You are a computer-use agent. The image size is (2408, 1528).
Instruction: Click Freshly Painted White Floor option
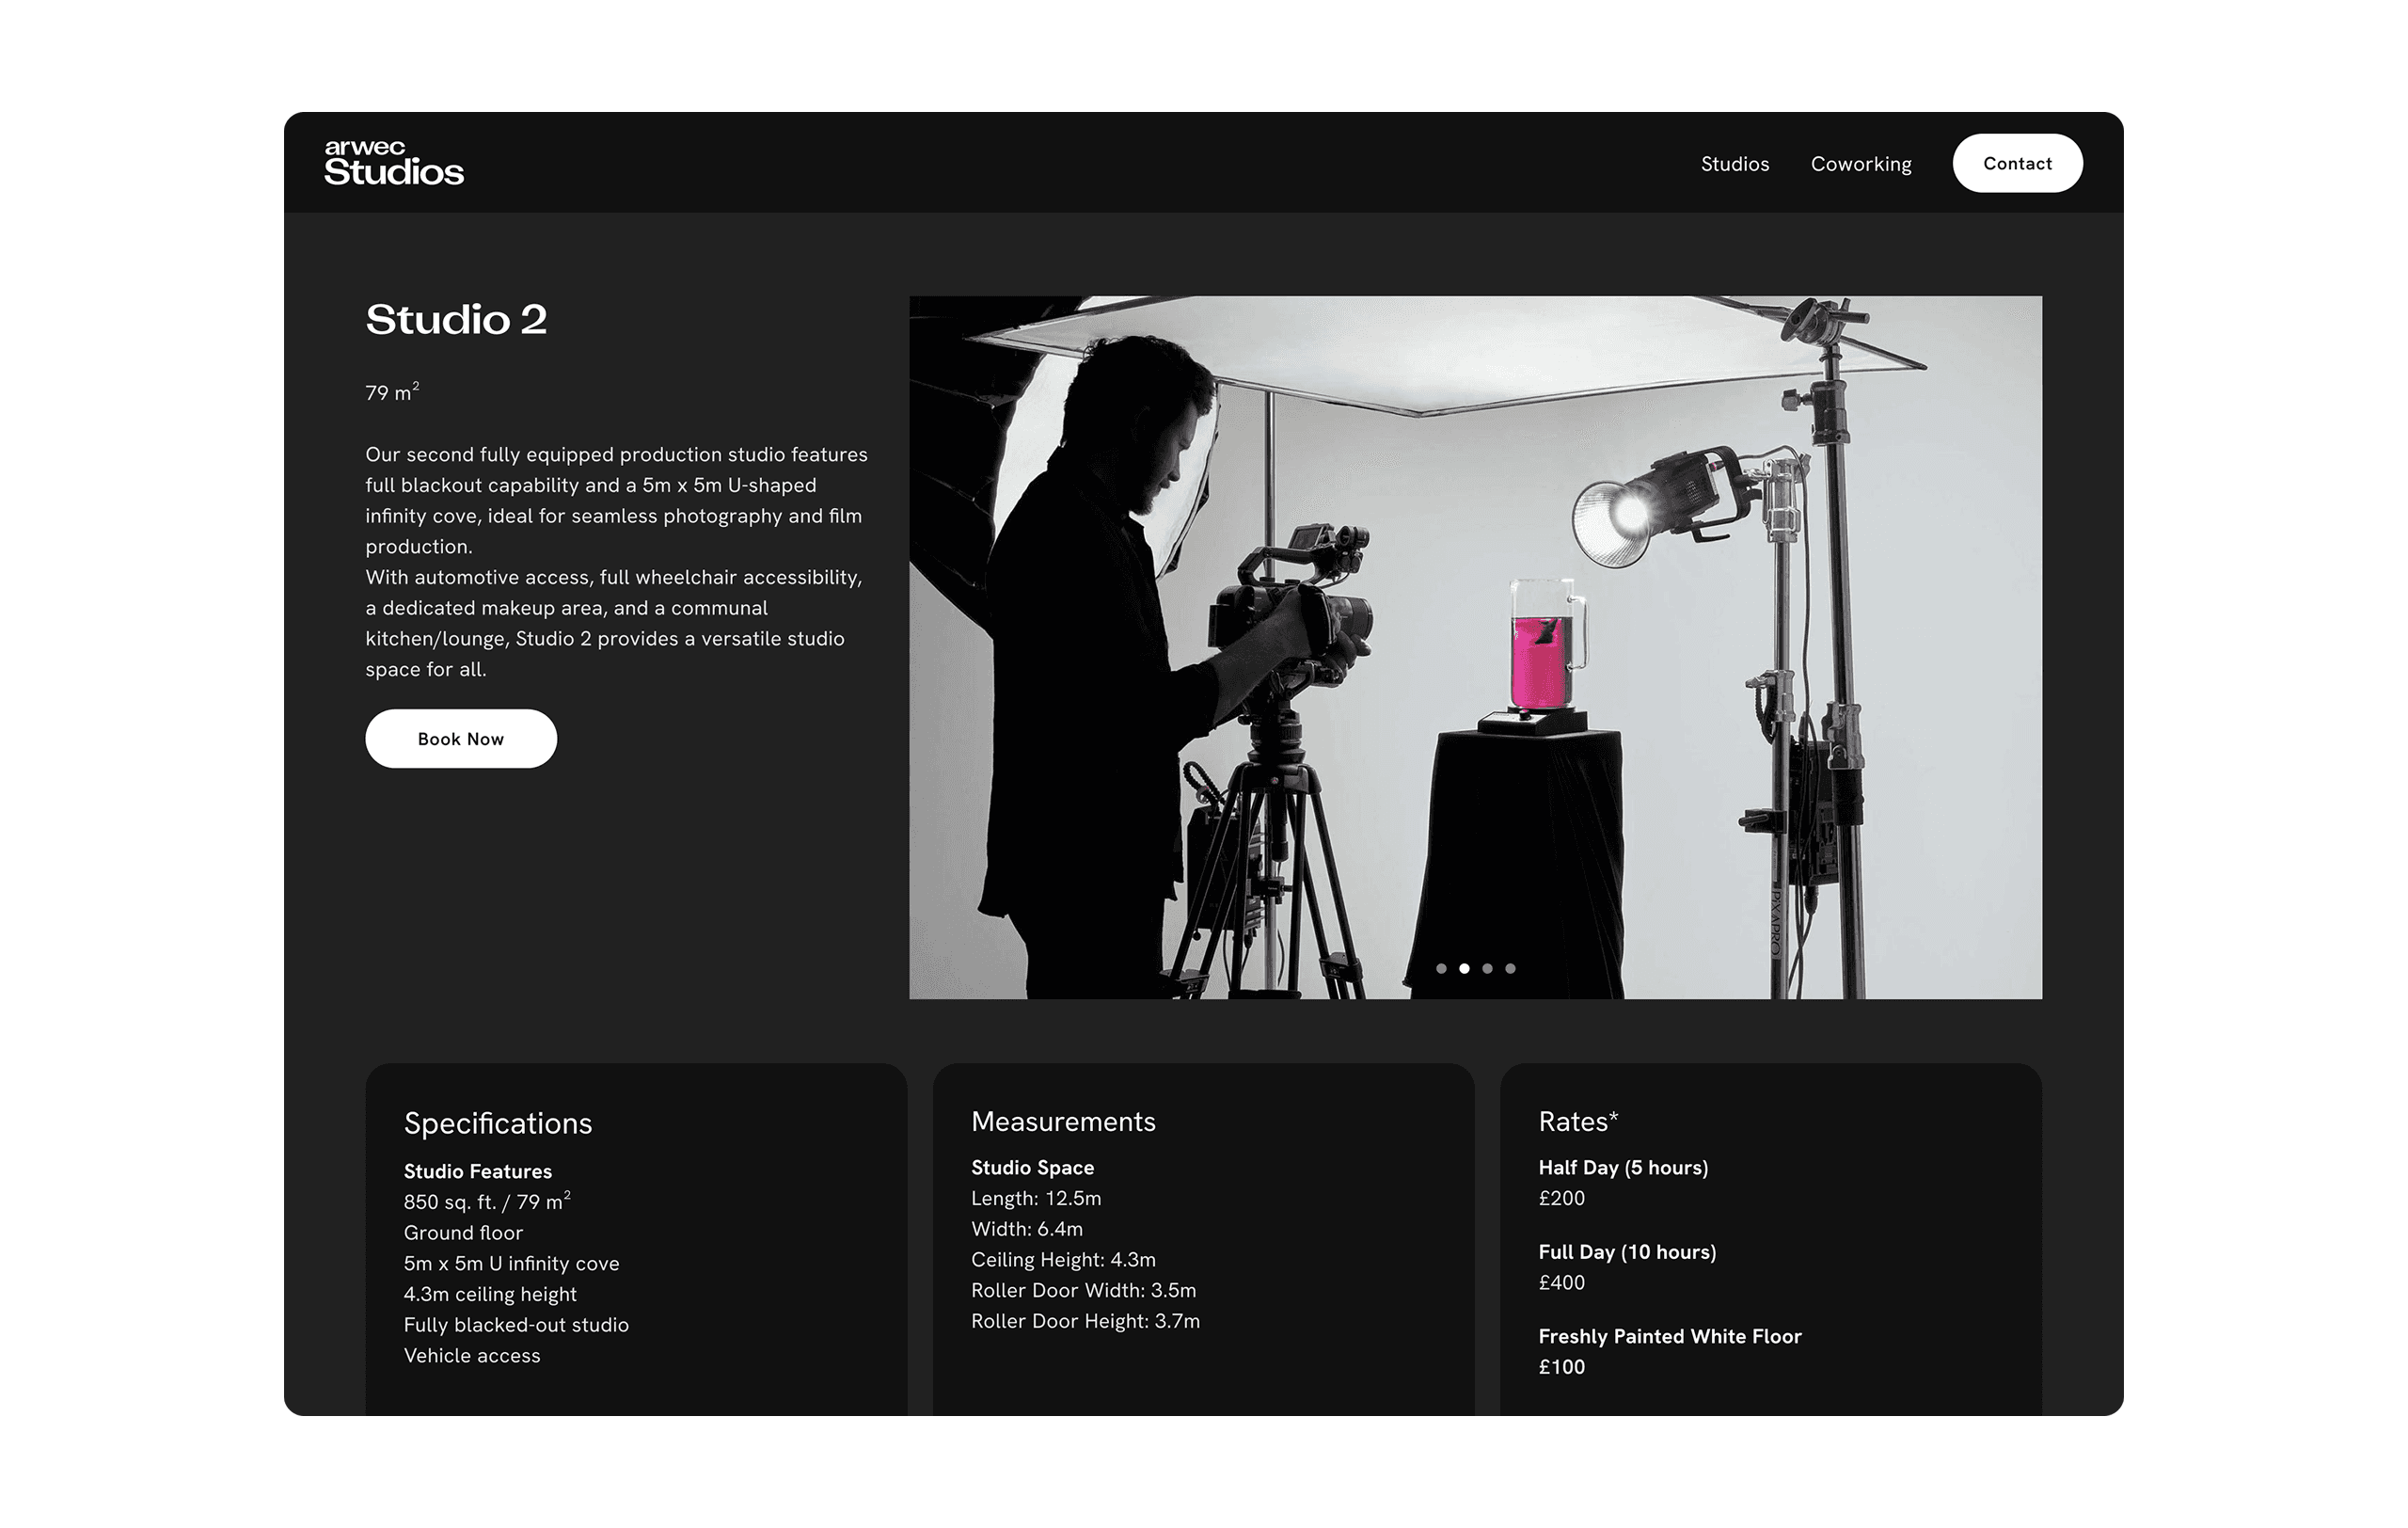click(1669, 1336)
